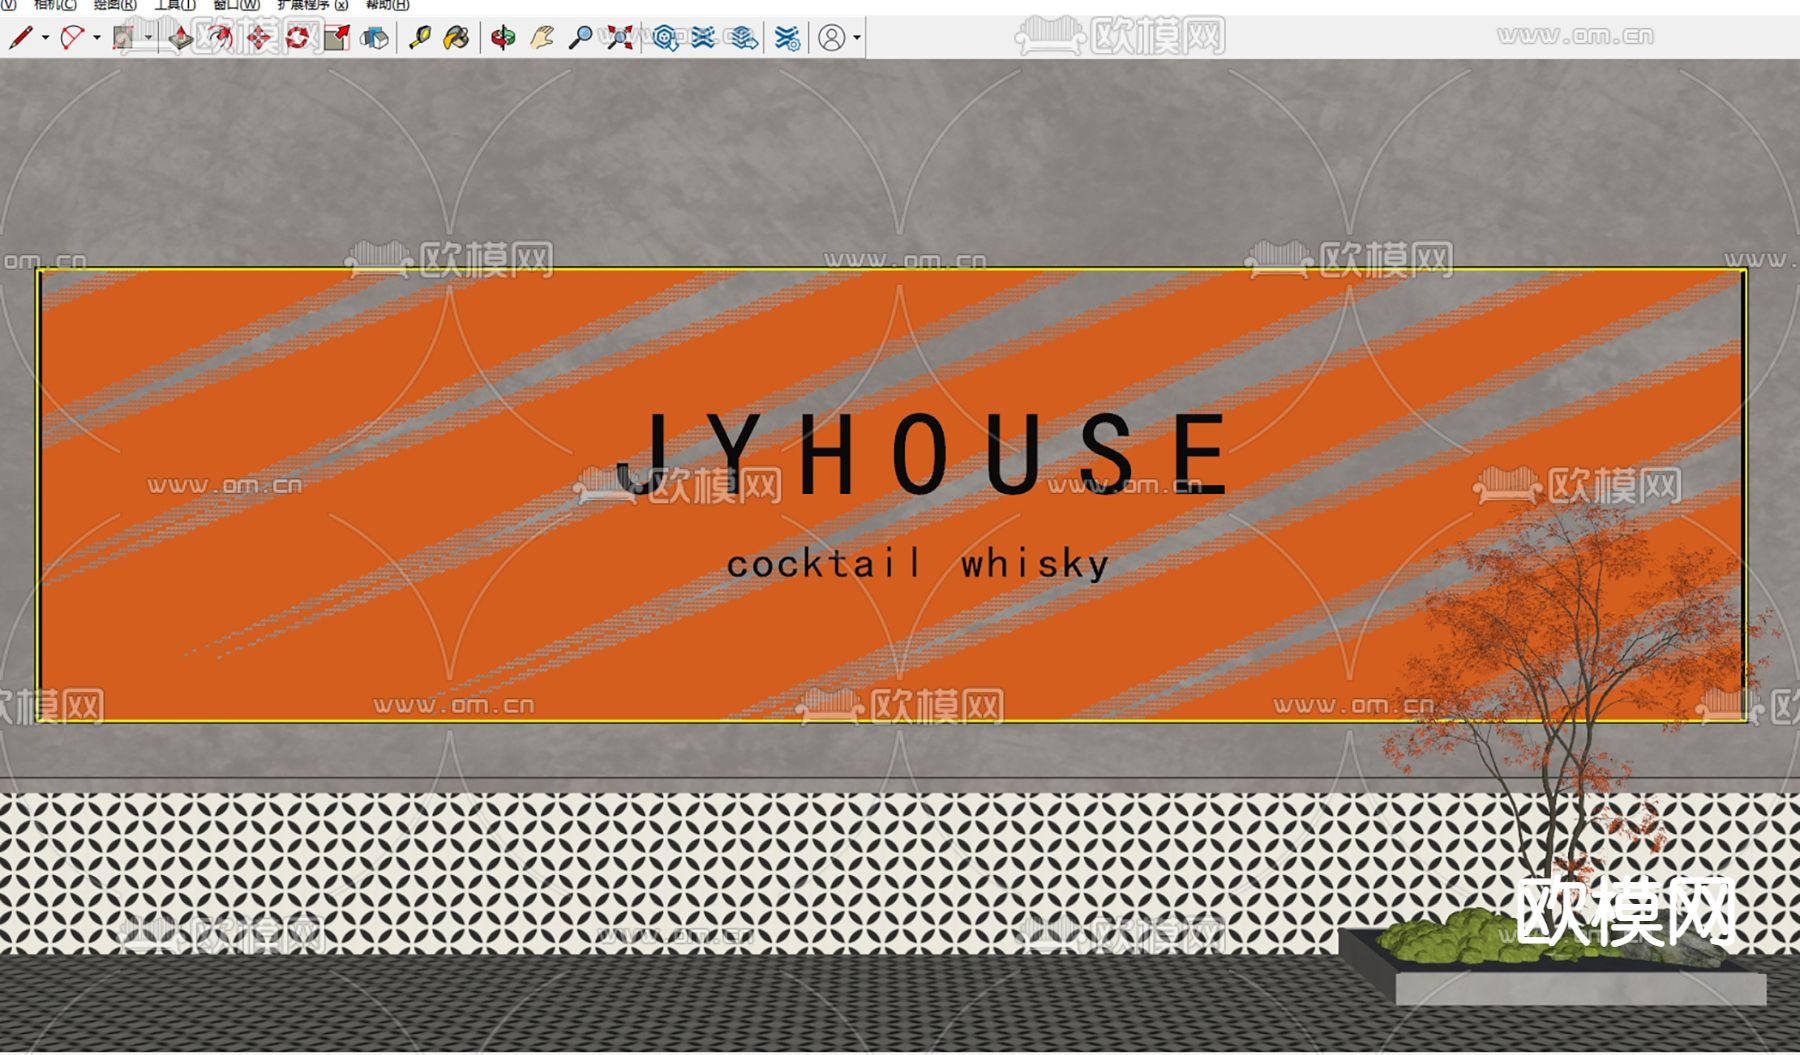Expand the Shapes tool dropdown arrow
Screen dimensions: 1800x1055
click(148, 38)
